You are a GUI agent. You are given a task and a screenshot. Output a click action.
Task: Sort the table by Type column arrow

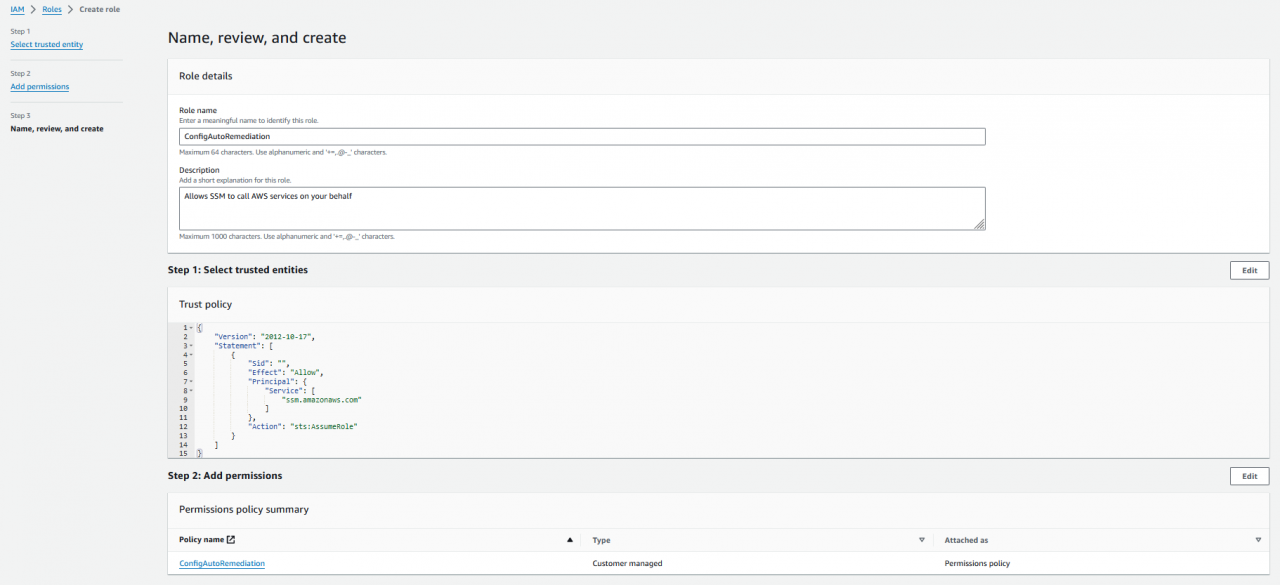(921, 540)
